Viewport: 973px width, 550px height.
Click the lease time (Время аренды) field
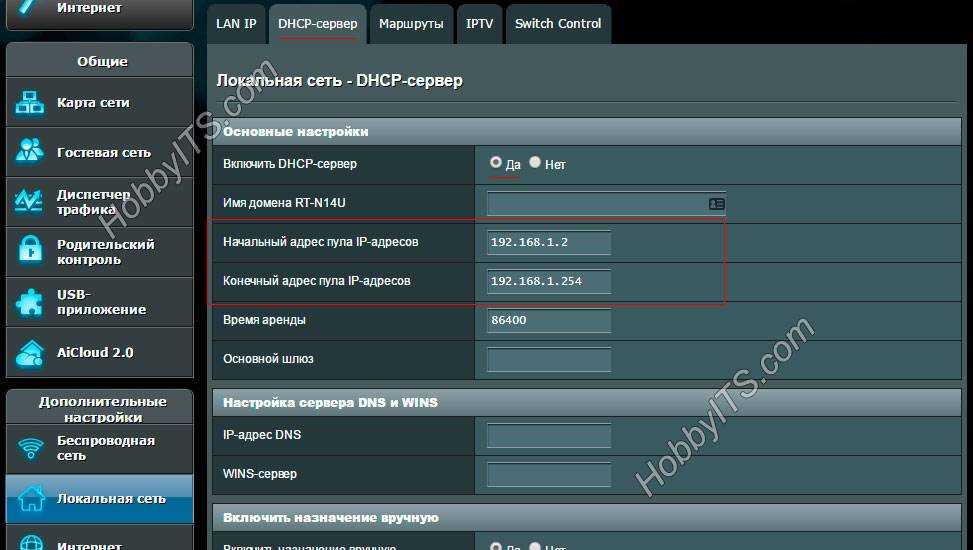click(x=548, y=320)
